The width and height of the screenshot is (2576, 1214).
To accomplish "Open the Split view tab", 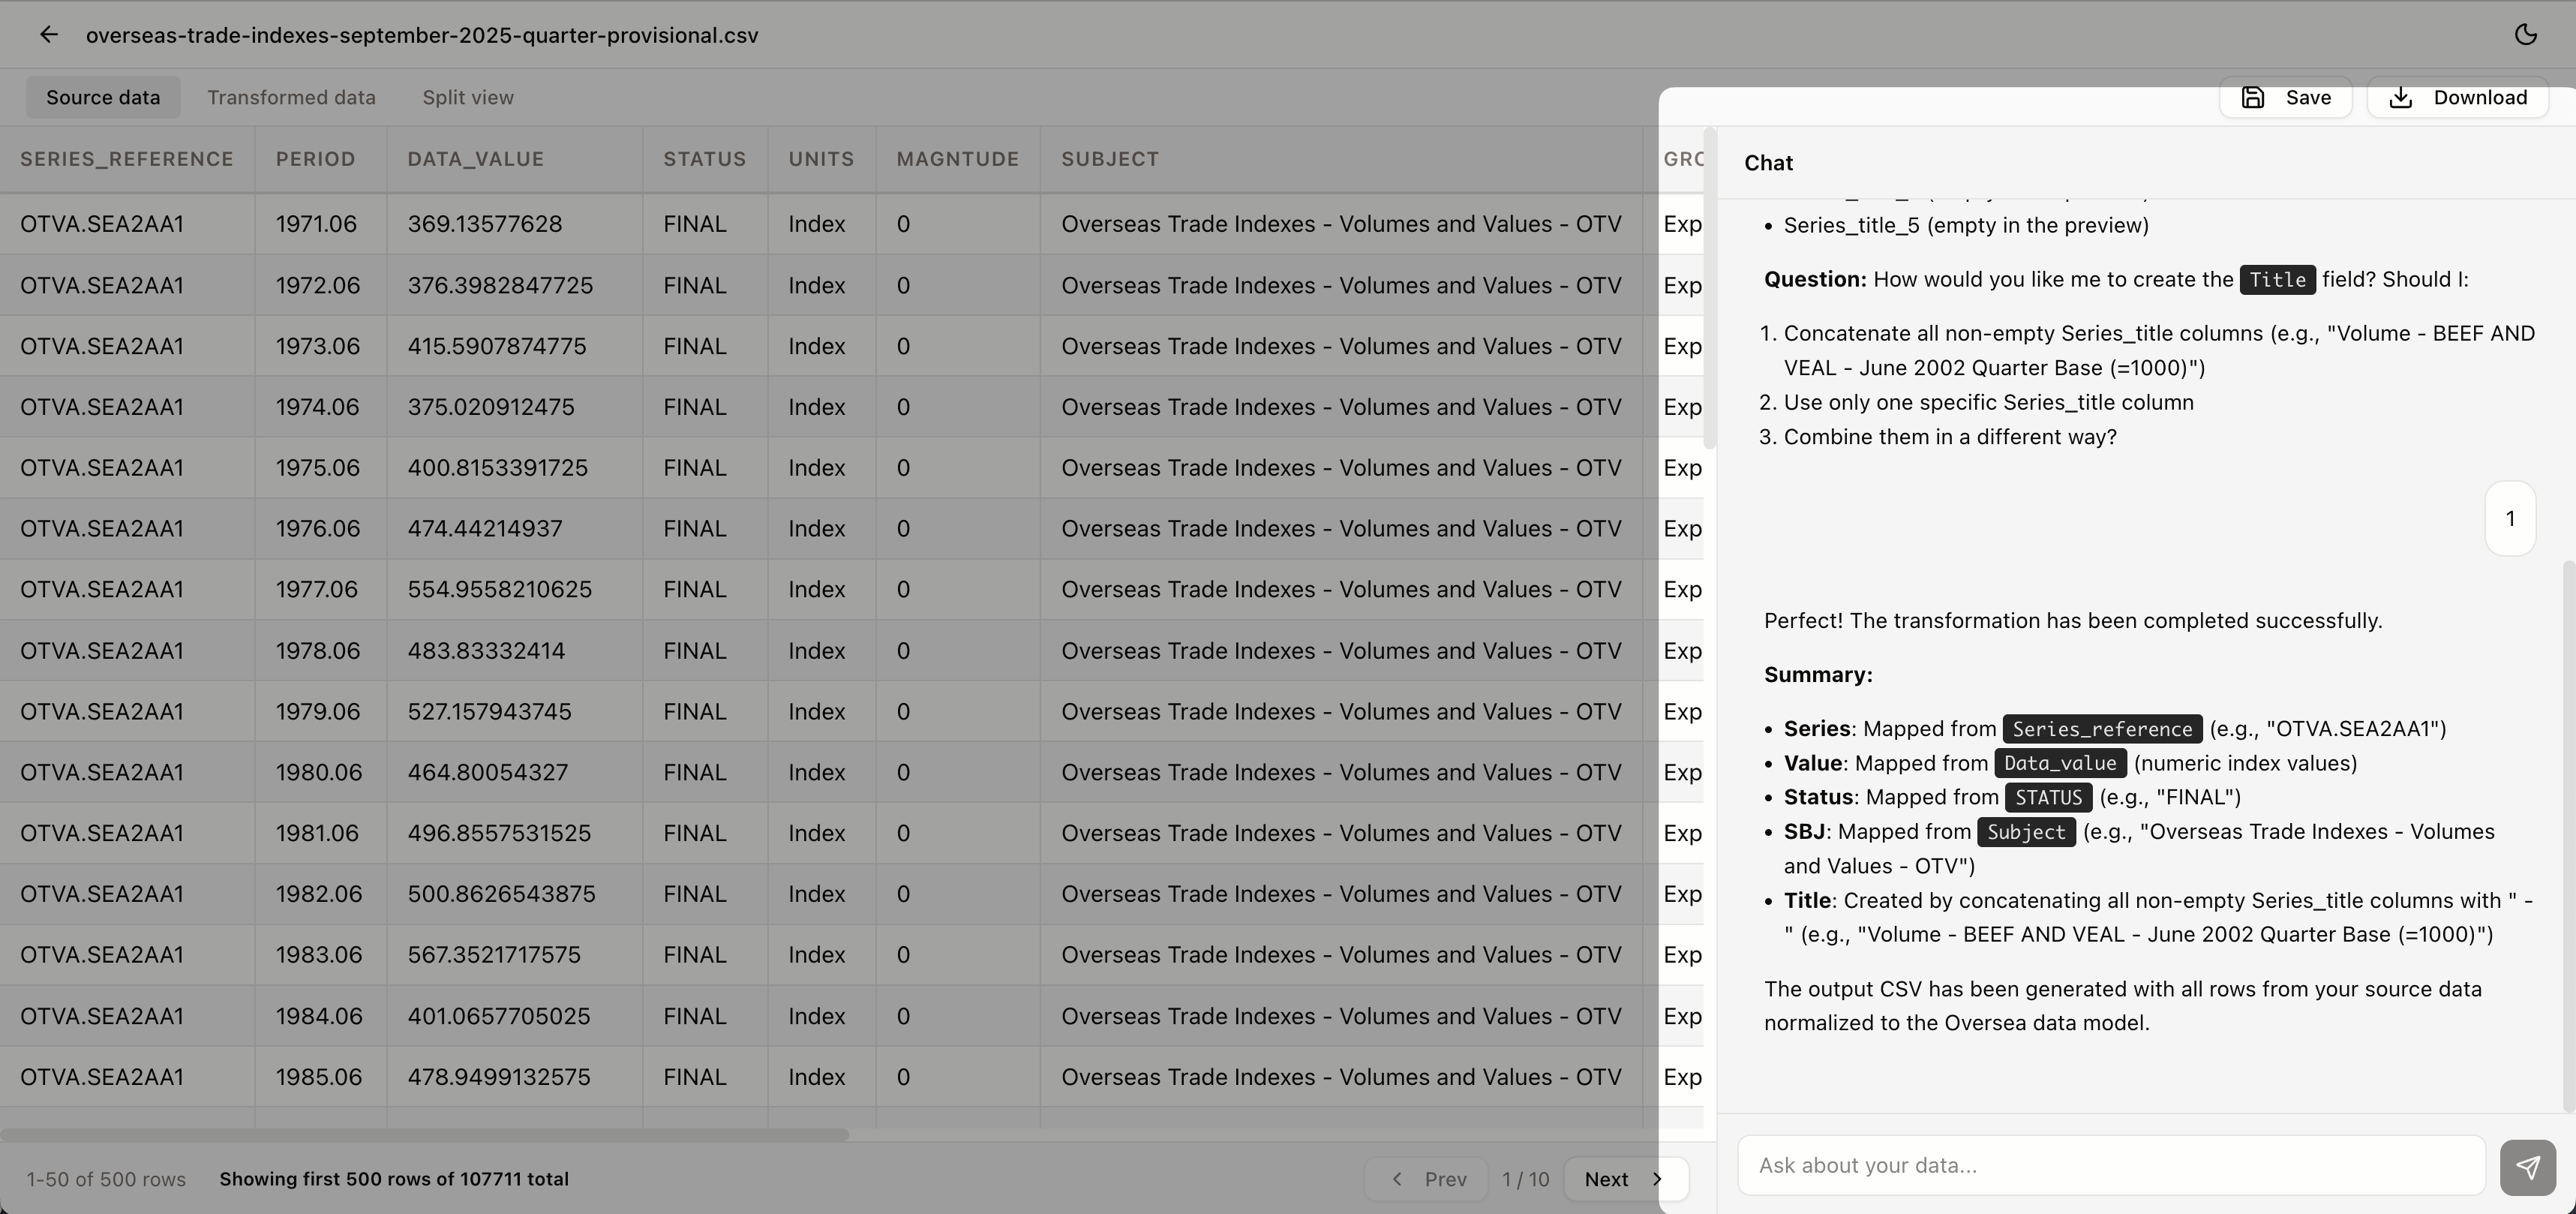I will click(467, 97).
